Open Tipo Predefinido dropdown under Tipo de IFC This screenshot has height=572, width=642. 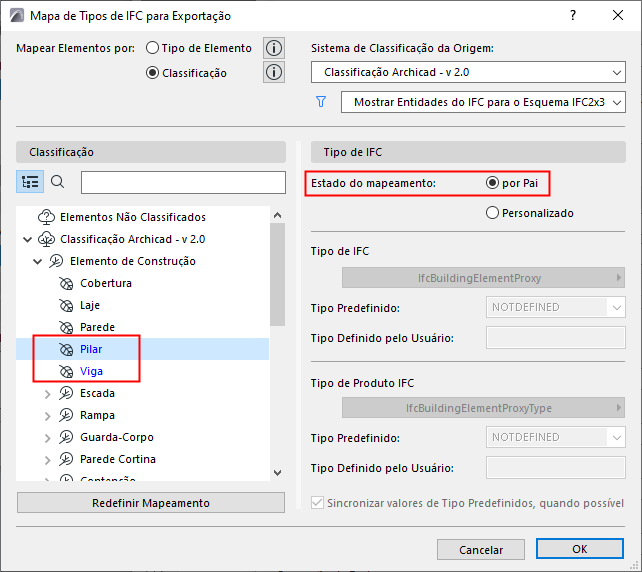pos(556,307)
